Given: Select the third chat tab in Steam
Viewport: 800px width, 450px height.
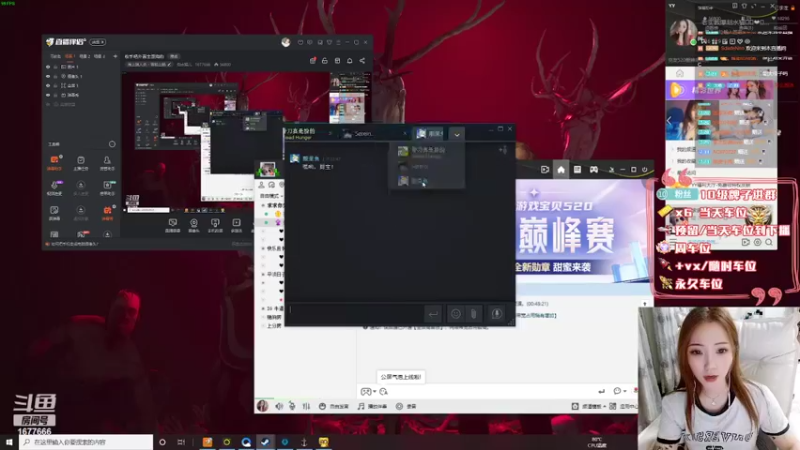Looking at the screenshot, I should point(430,134).
